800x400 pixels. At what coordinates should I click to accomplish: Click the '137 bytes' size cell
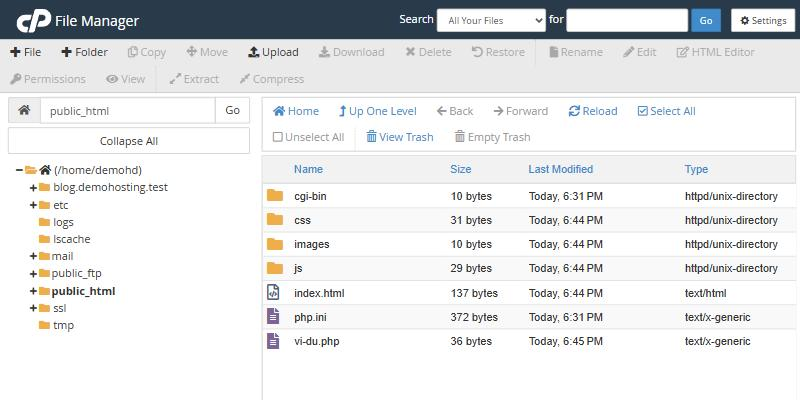pos(474,293)
